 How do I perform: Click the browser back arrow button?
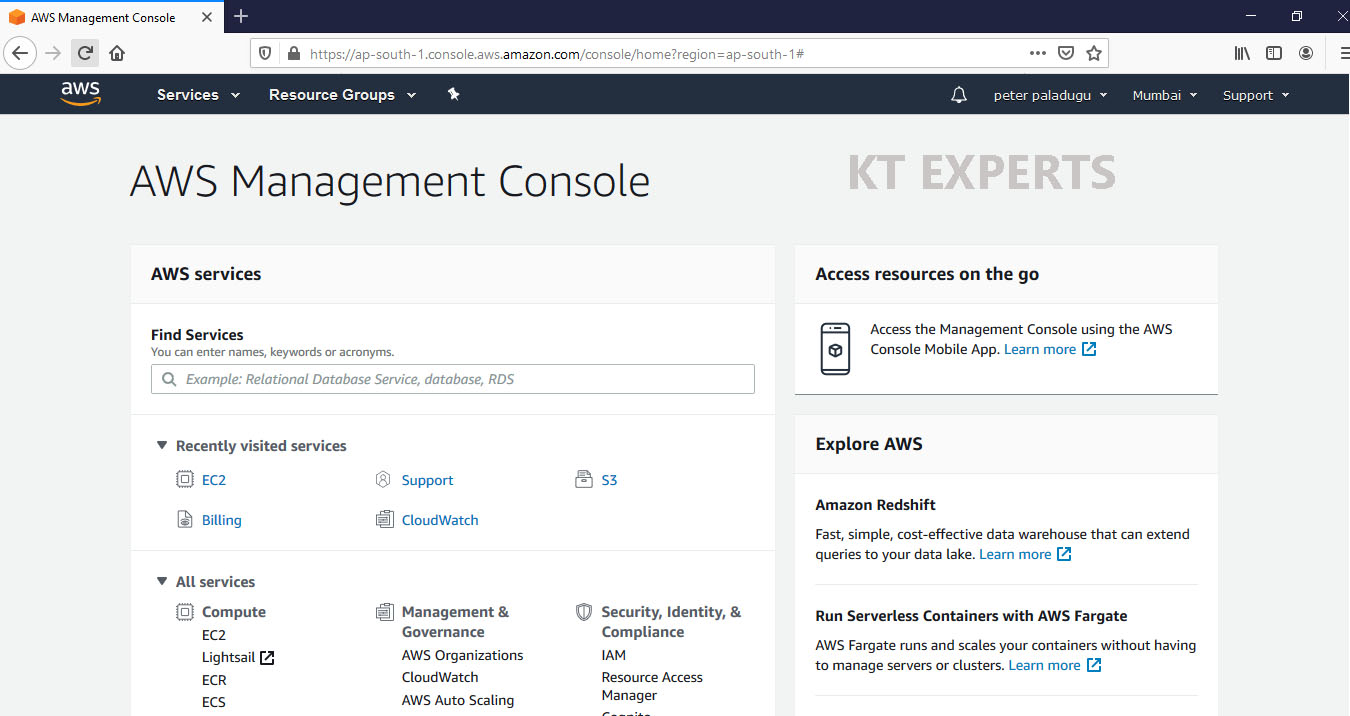pos(20,53)
